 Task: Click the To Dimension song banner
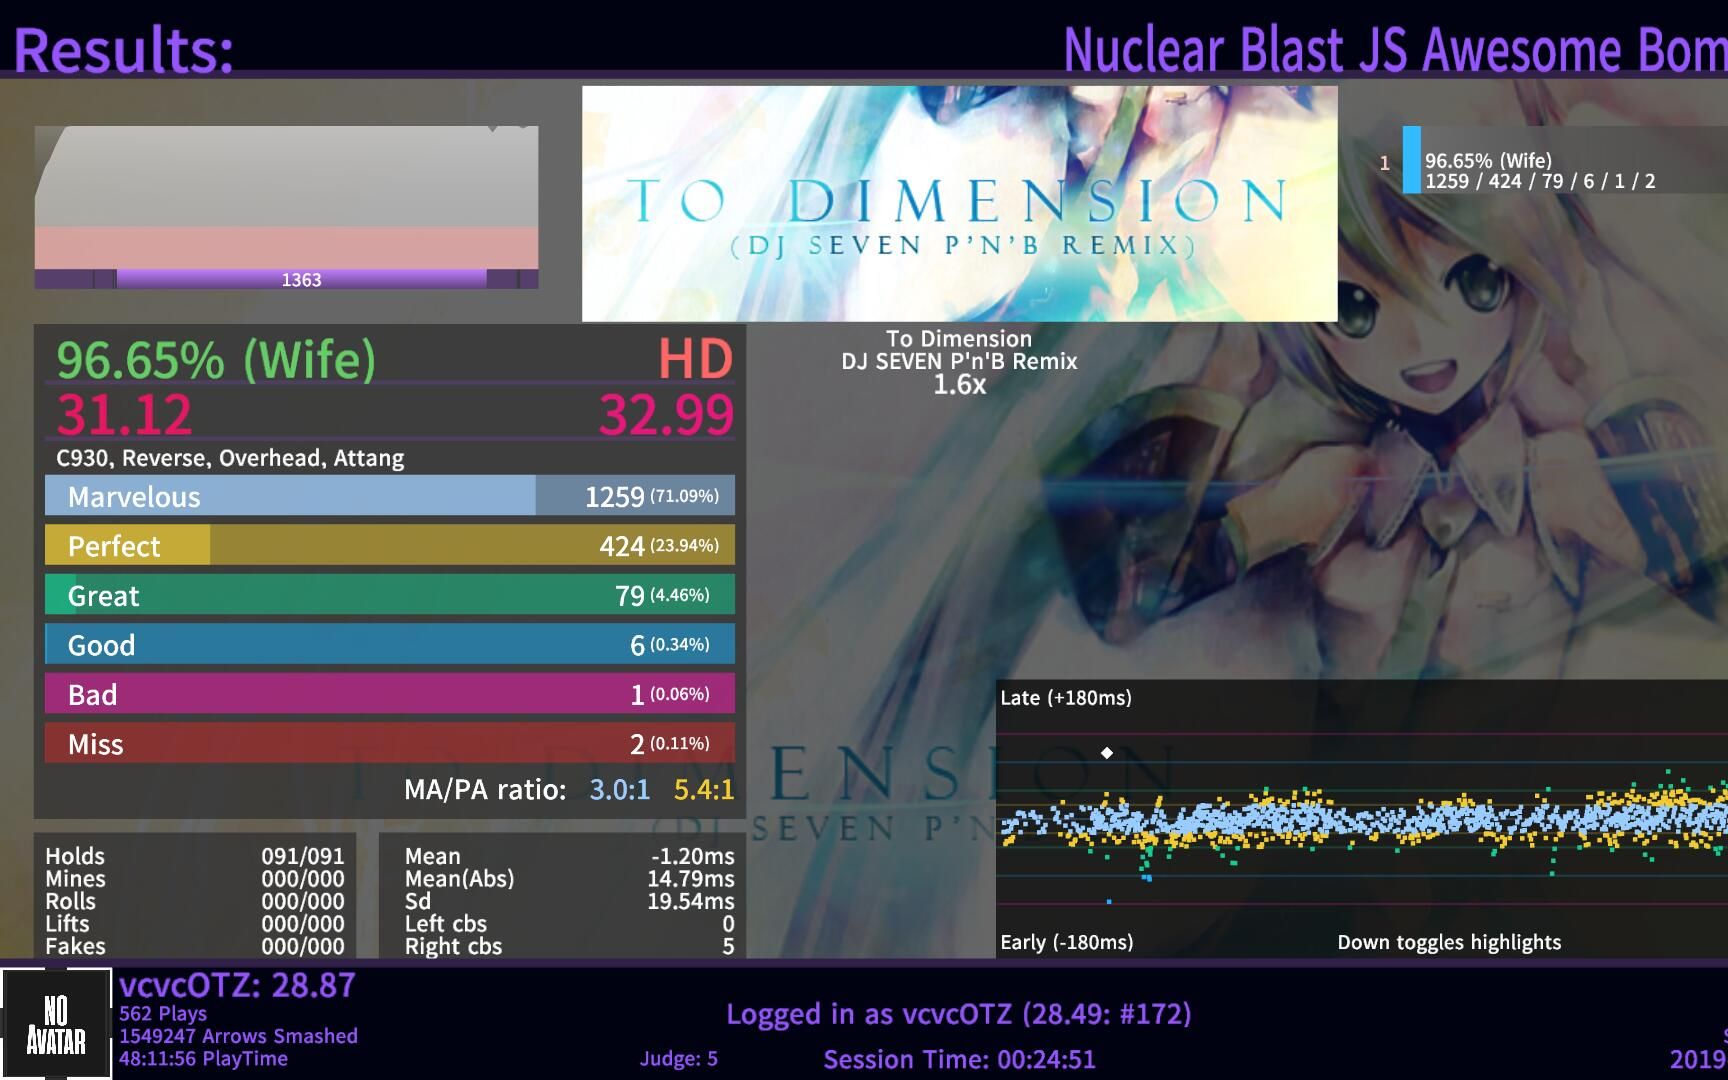(959, 203)
